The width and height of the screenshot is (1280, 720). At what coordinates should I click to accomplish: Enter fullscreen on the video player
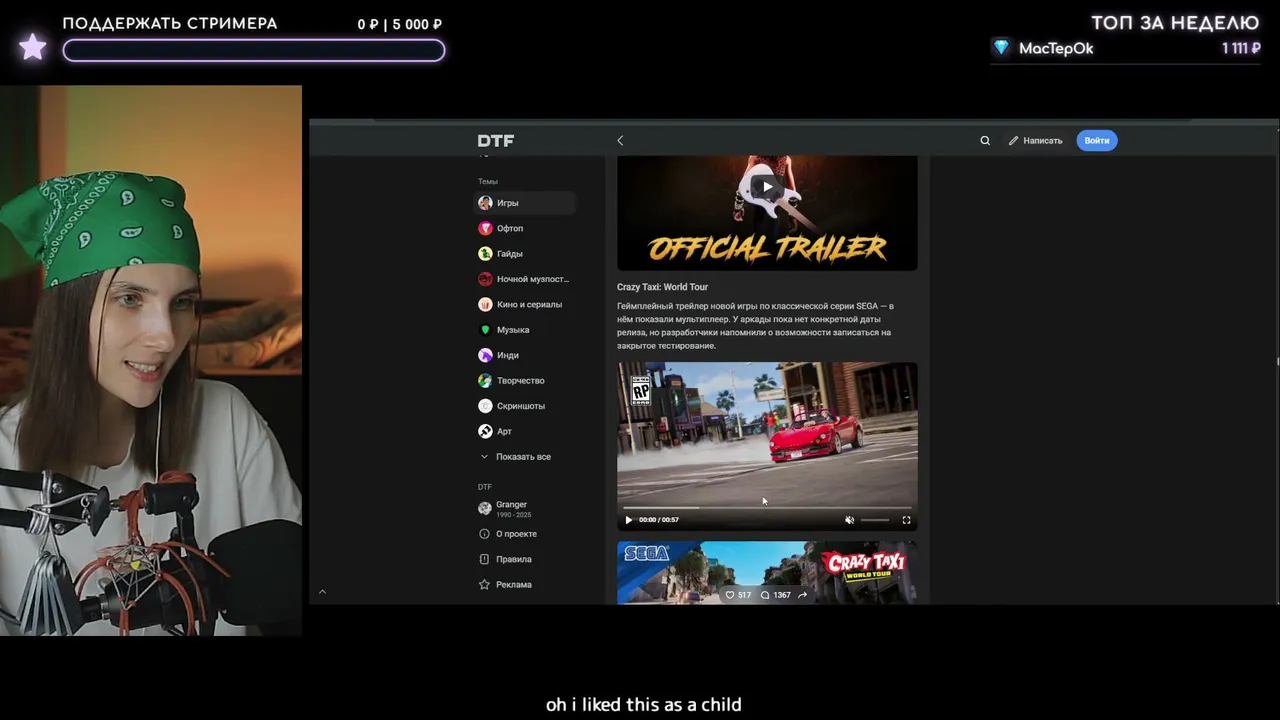point(907,520)
